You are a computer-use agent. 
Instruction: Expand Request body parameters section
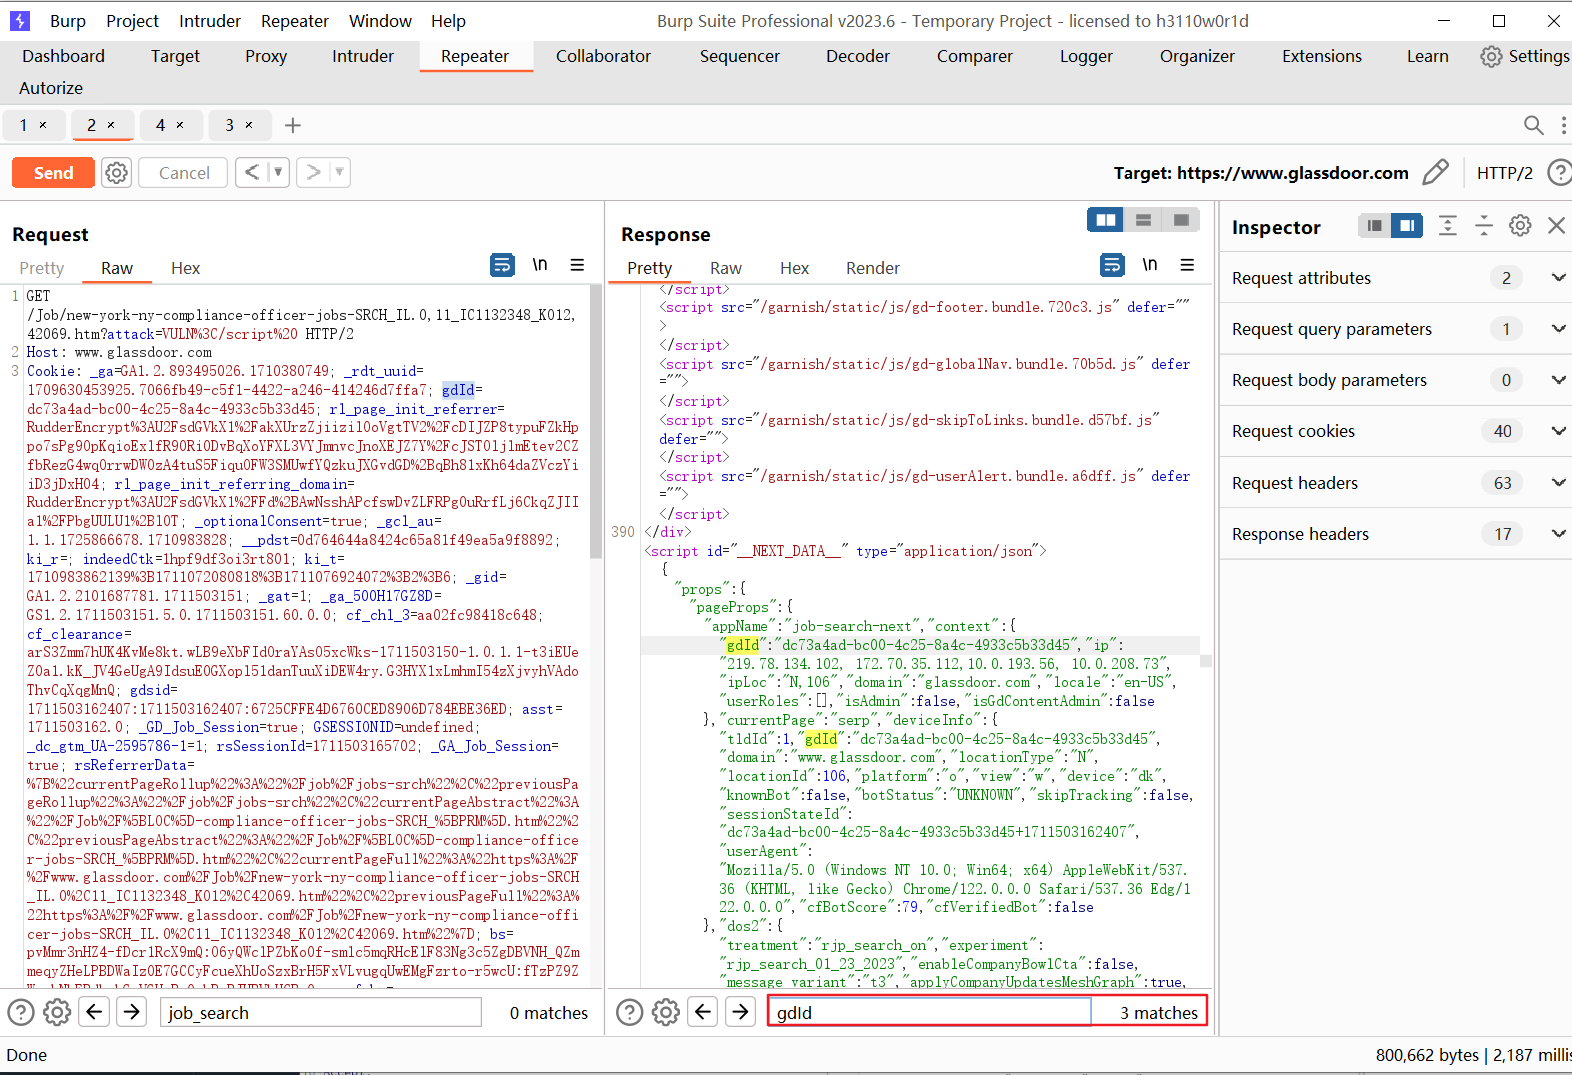point(1557,380)
